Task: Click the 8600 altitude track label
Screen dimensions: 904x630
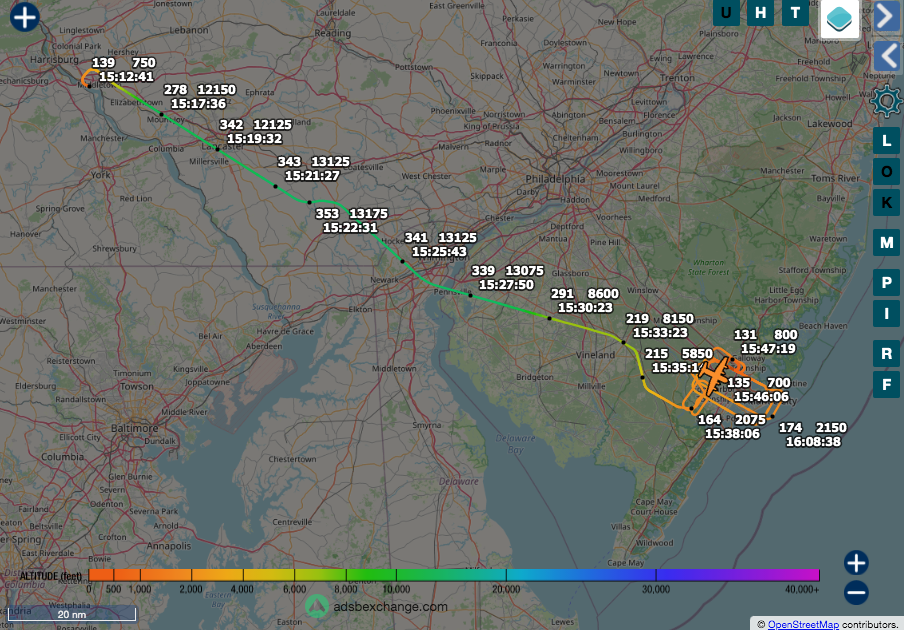Action: click(x=603, y=294)
